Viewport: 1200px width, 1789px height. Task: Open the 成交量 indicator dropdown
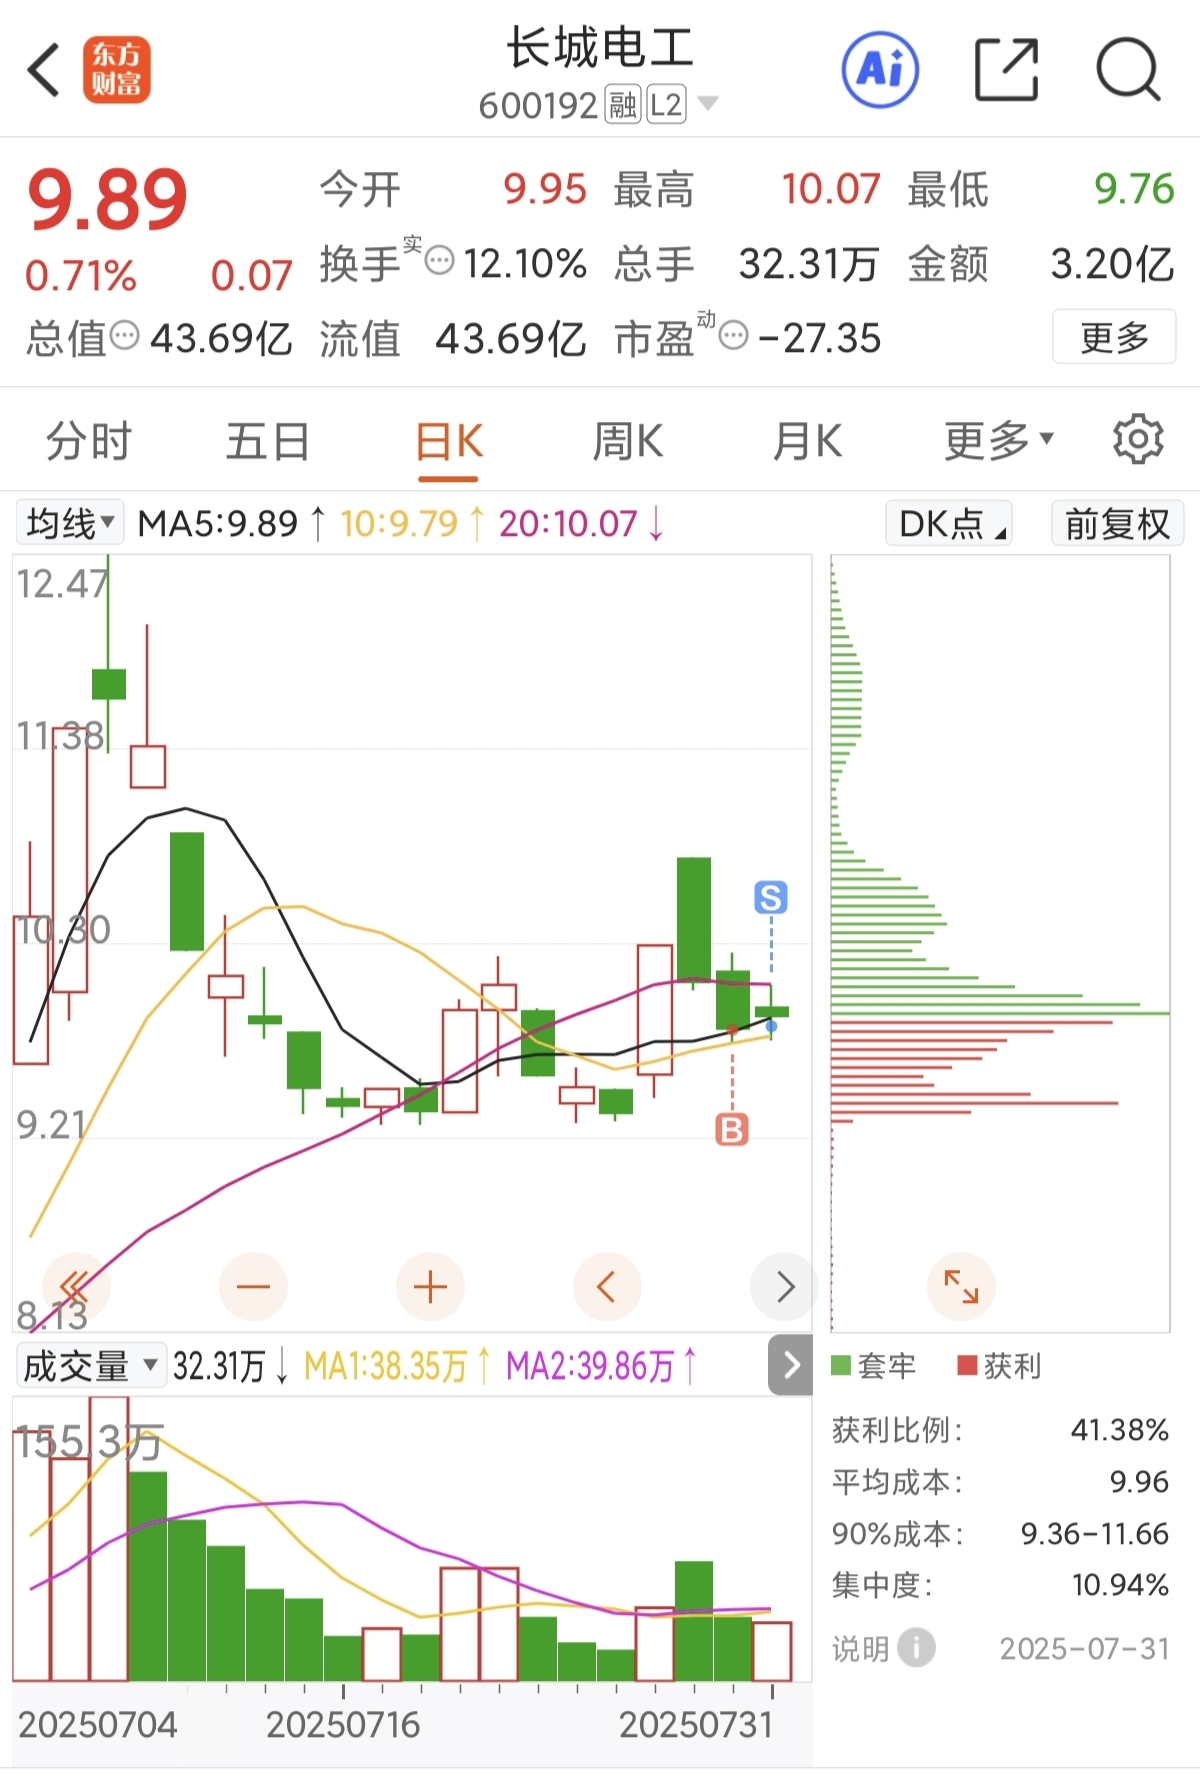tap(91, 1365)
